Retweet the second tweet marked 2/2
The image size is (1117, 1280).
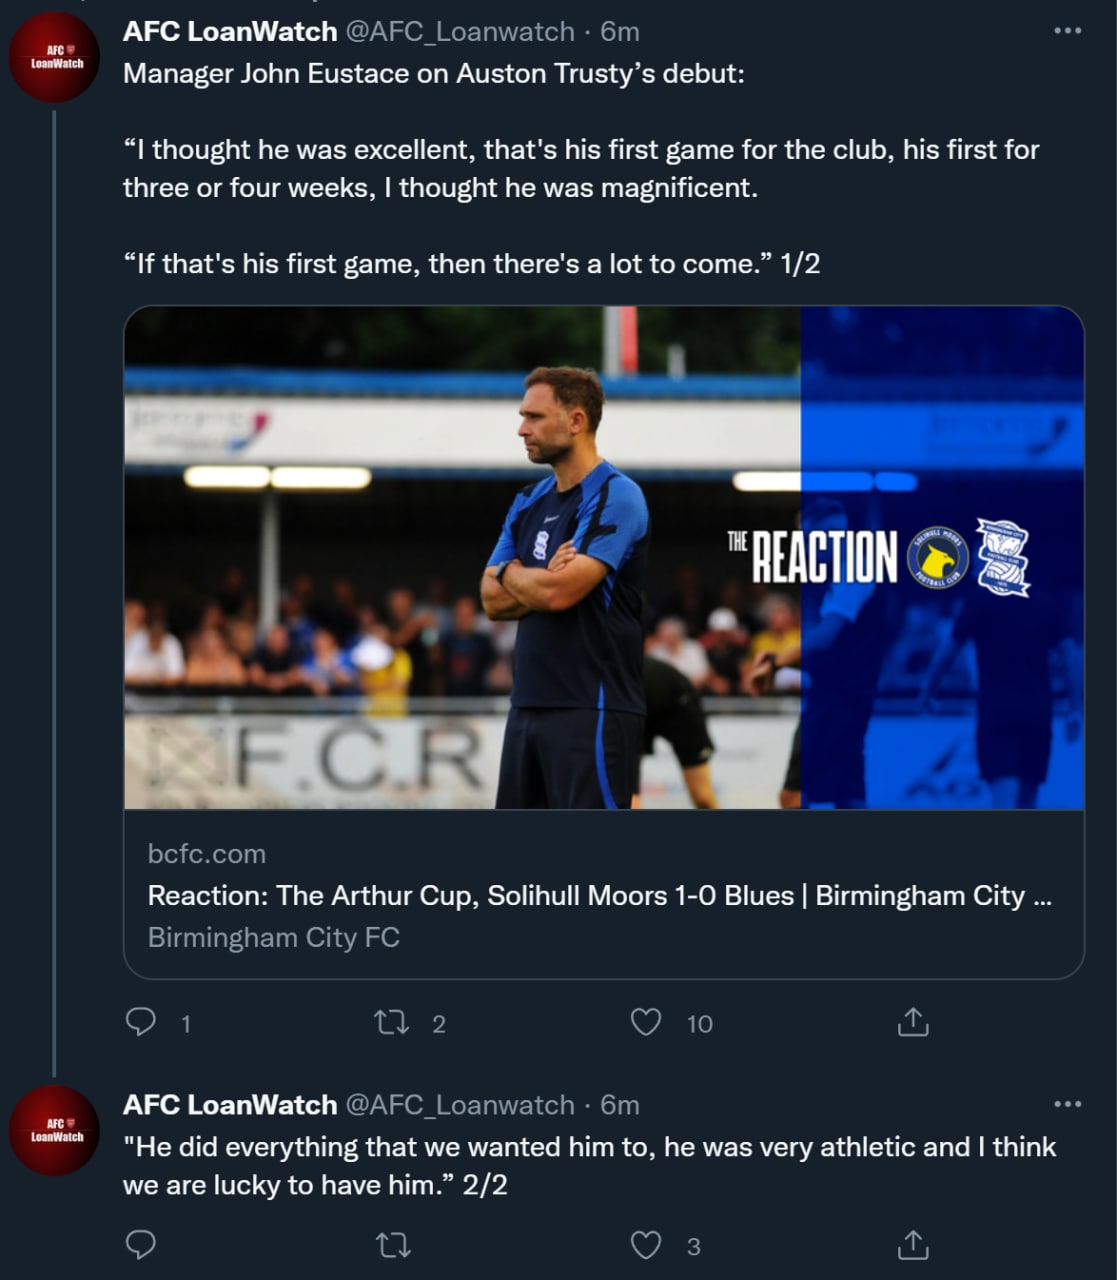pos(391,1245)
